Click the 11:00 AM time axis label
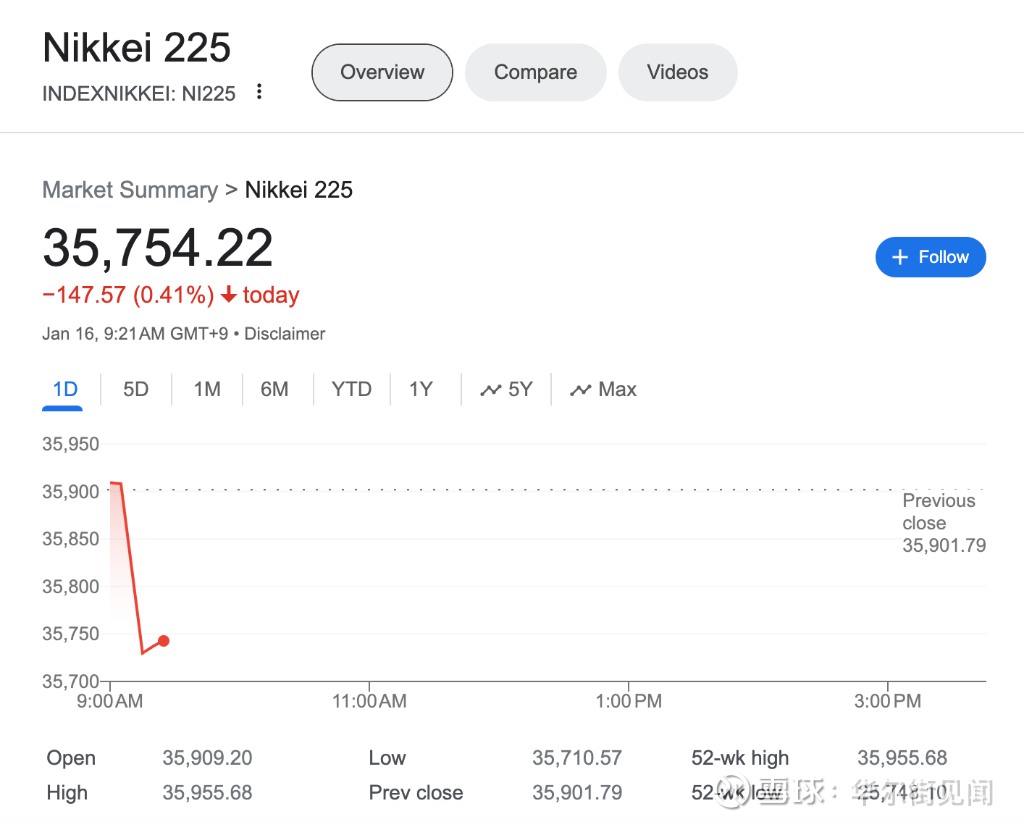The height and width of the screenshot is (824, 1024). click(369, 701)
